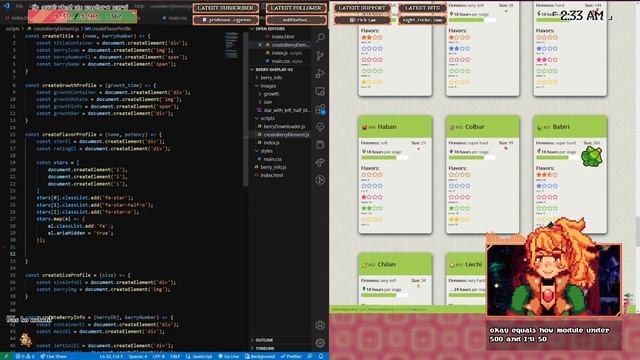Open the Remote Explorer icon
This screenshot has height=360, width=640.
tap(320, 91)
